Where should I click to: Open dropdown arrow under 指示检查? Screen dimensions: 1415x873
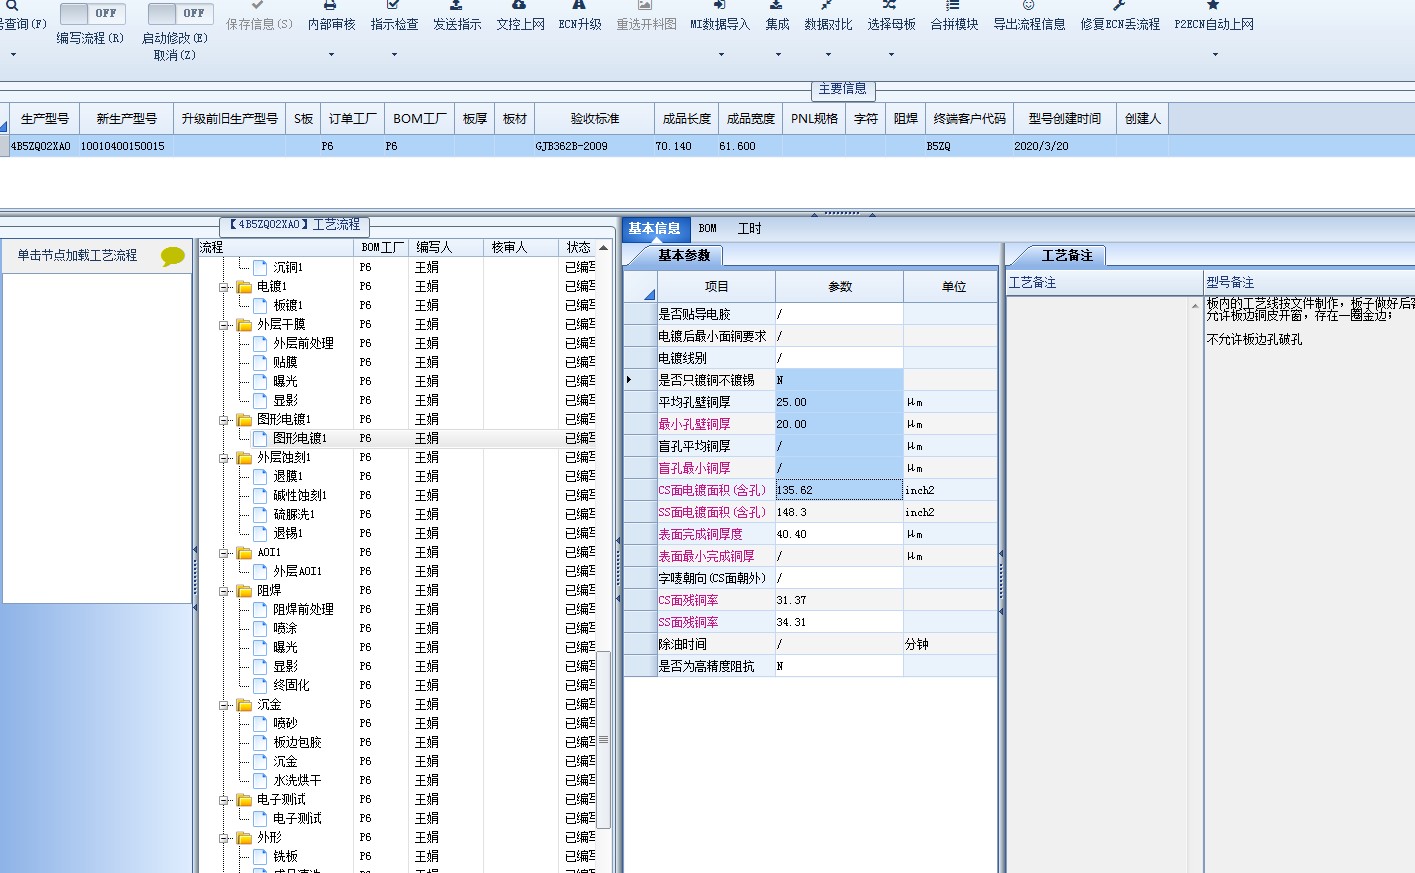[x=394, y=54]
